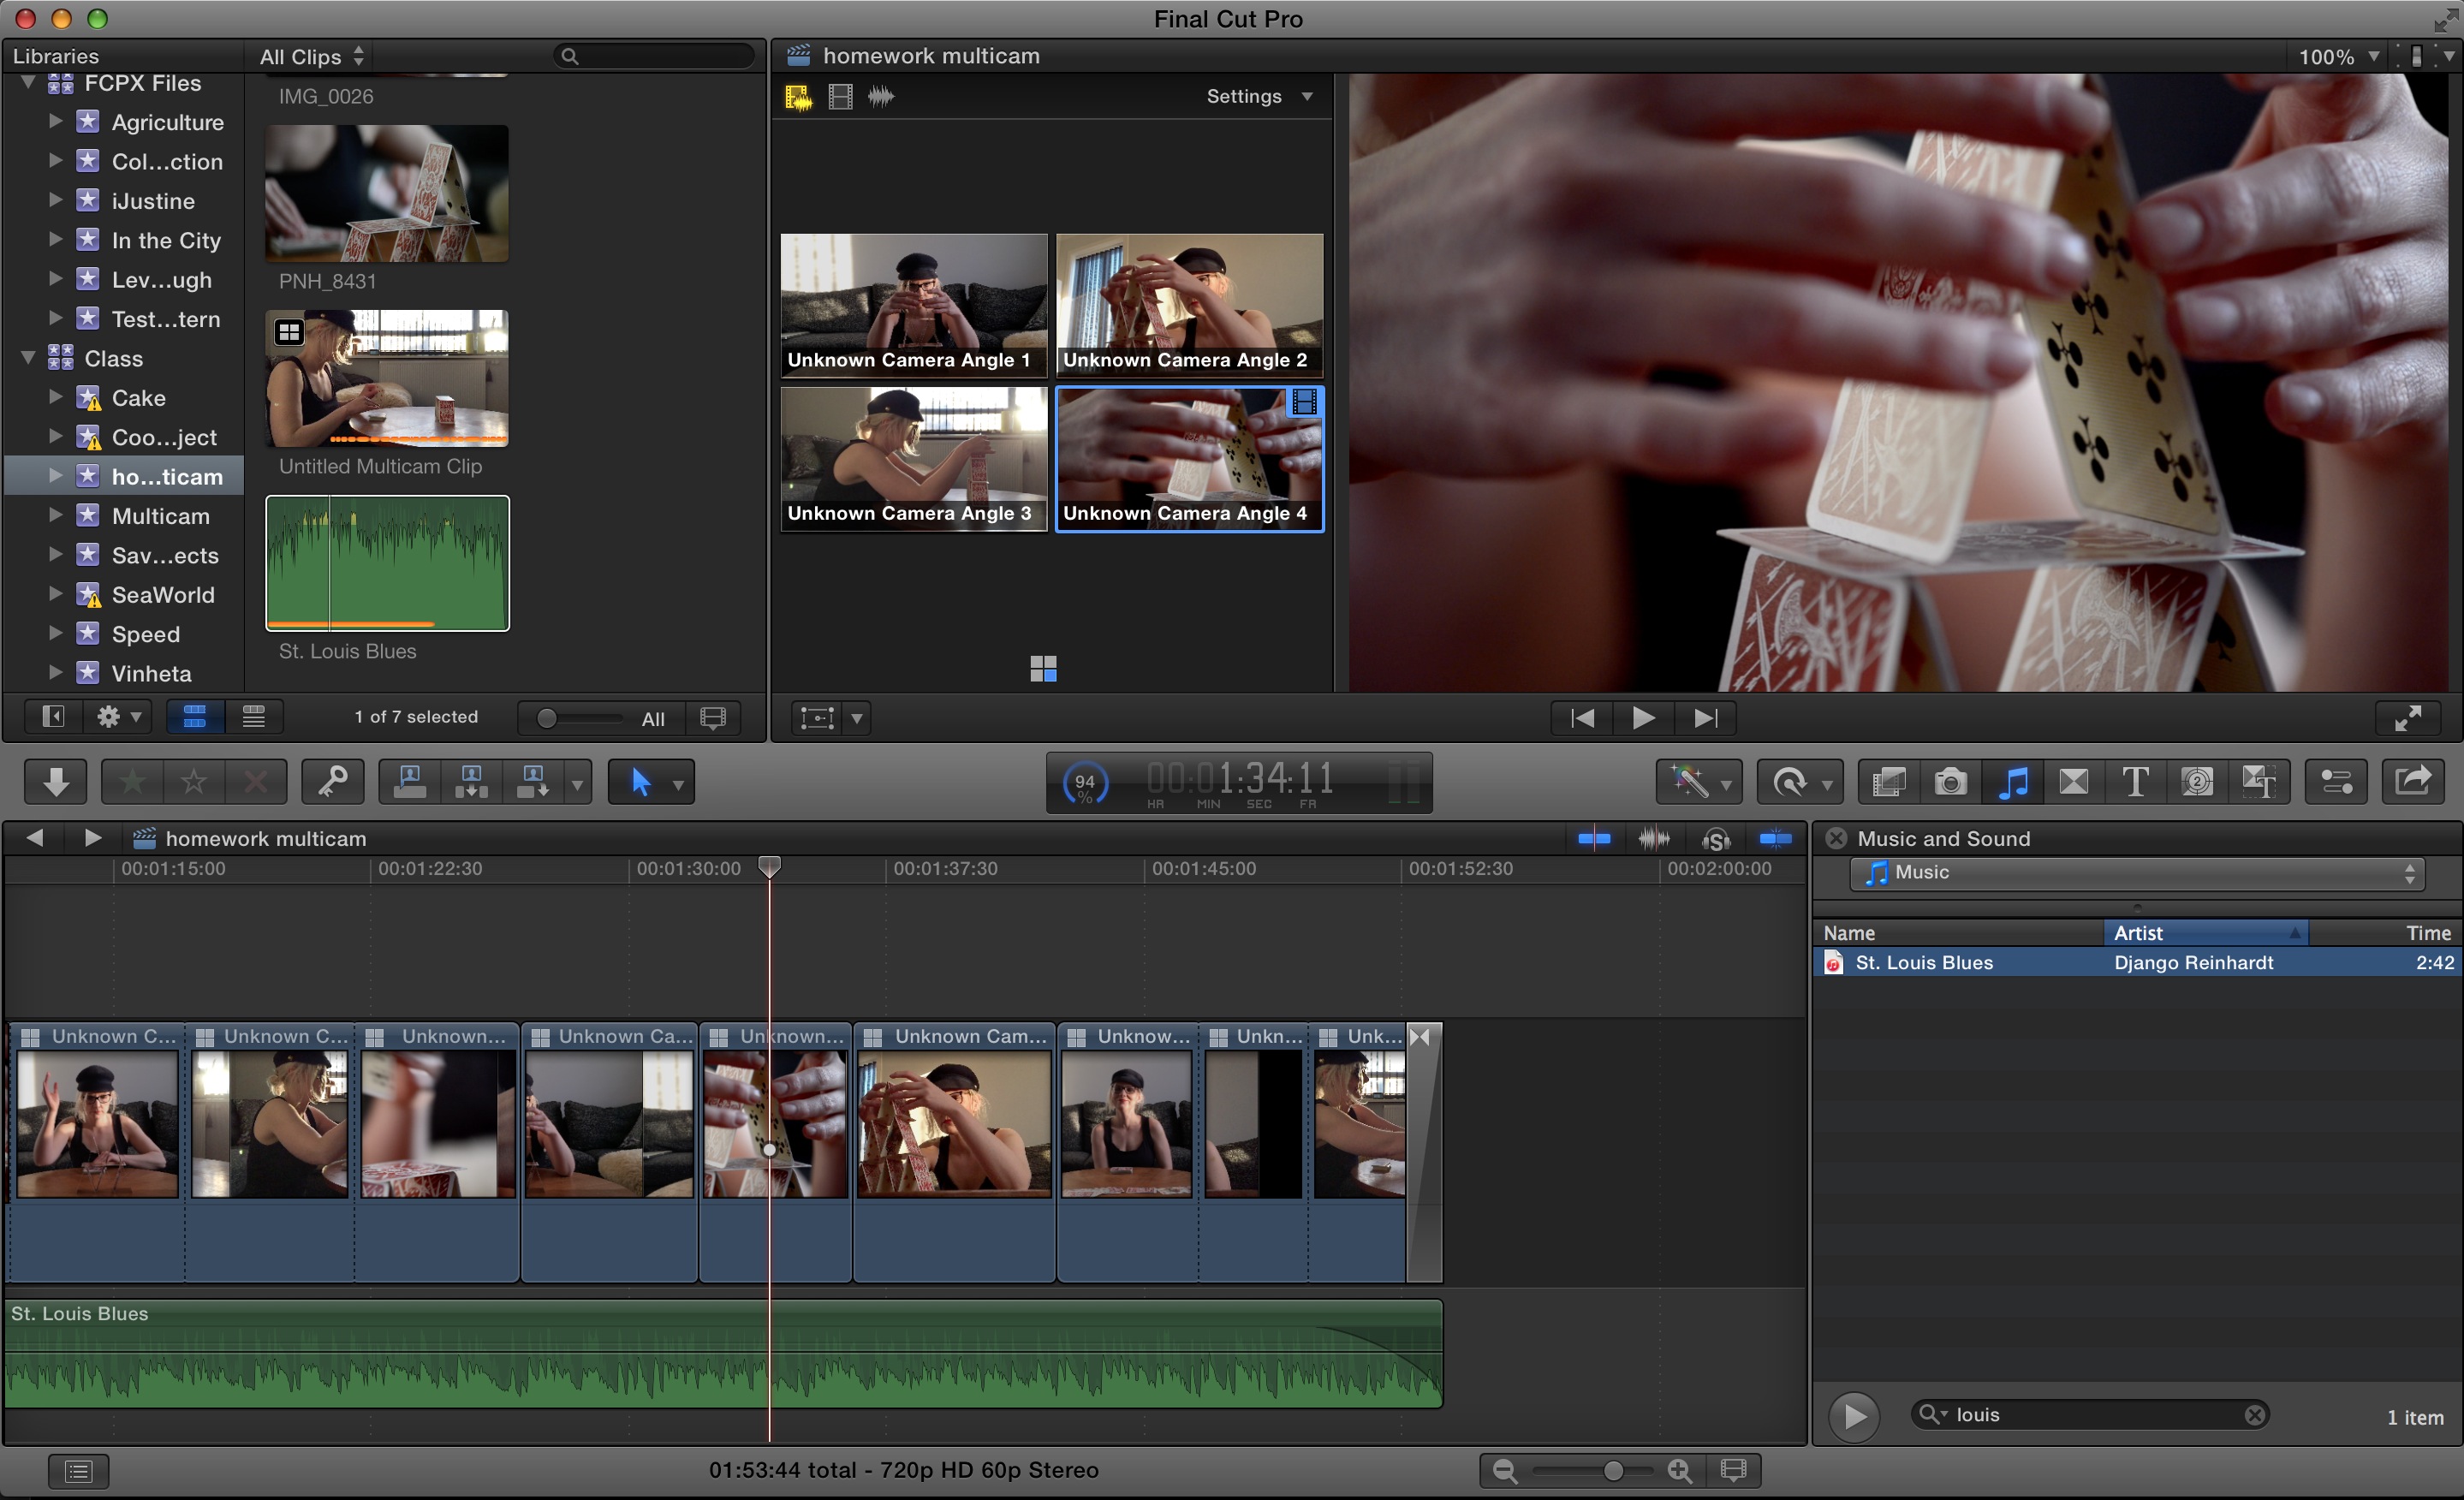
Task: Enable video and audio switching in the angle viewer
Action: pyautogui.click(x=798, y=97)
